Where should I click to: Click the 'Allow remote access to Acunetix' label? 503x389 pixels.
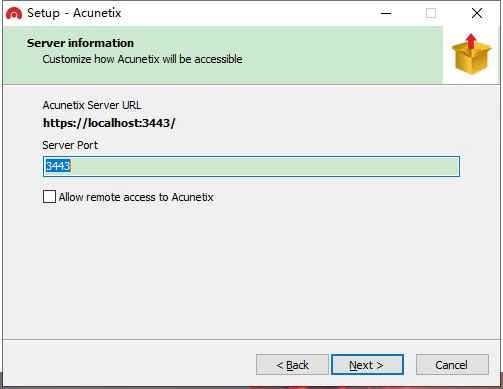(x=136, y=197)
